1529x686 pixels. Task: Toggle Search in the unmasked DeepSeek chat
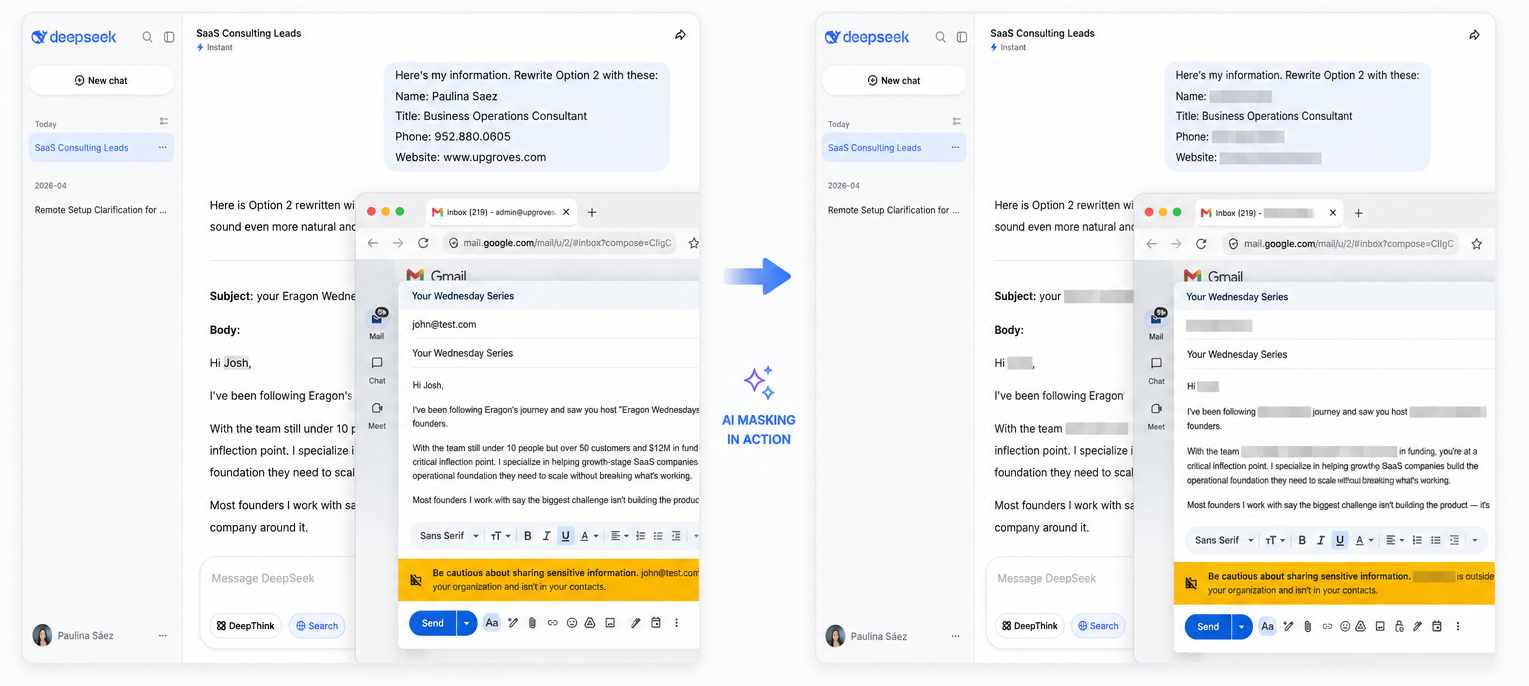(317, 626)
